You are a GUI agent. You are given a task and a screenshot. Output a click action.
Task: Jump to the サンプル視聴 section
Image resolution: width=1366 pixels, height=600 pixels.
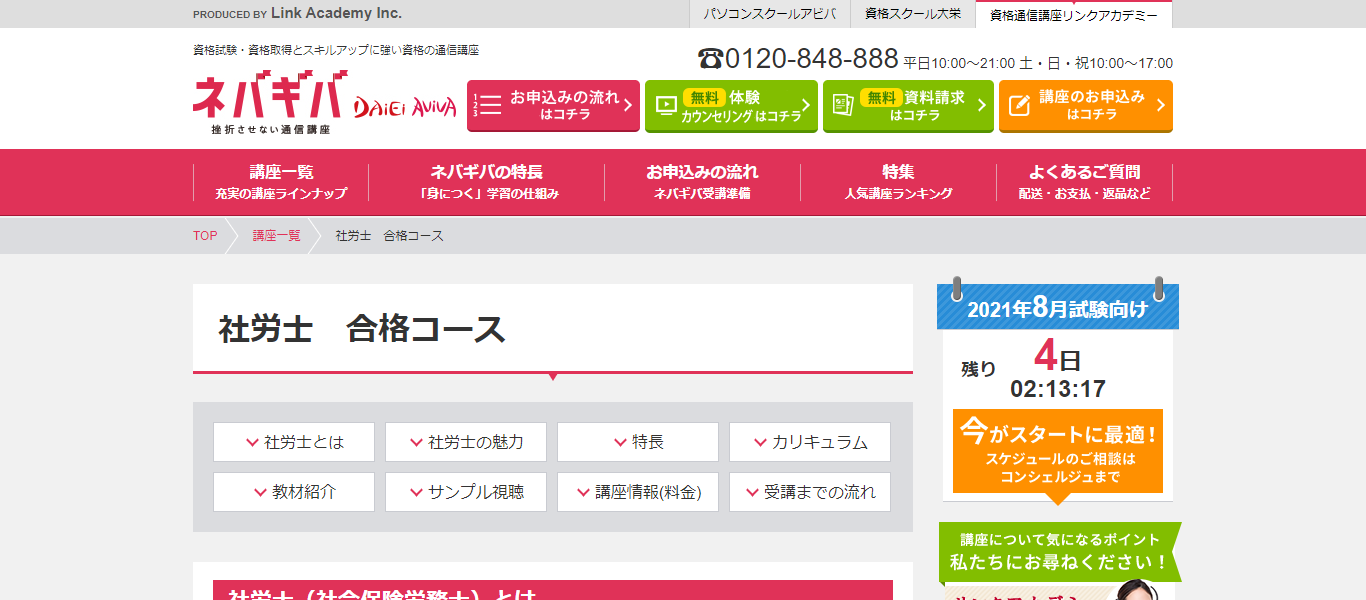click(x=466, y=492)
